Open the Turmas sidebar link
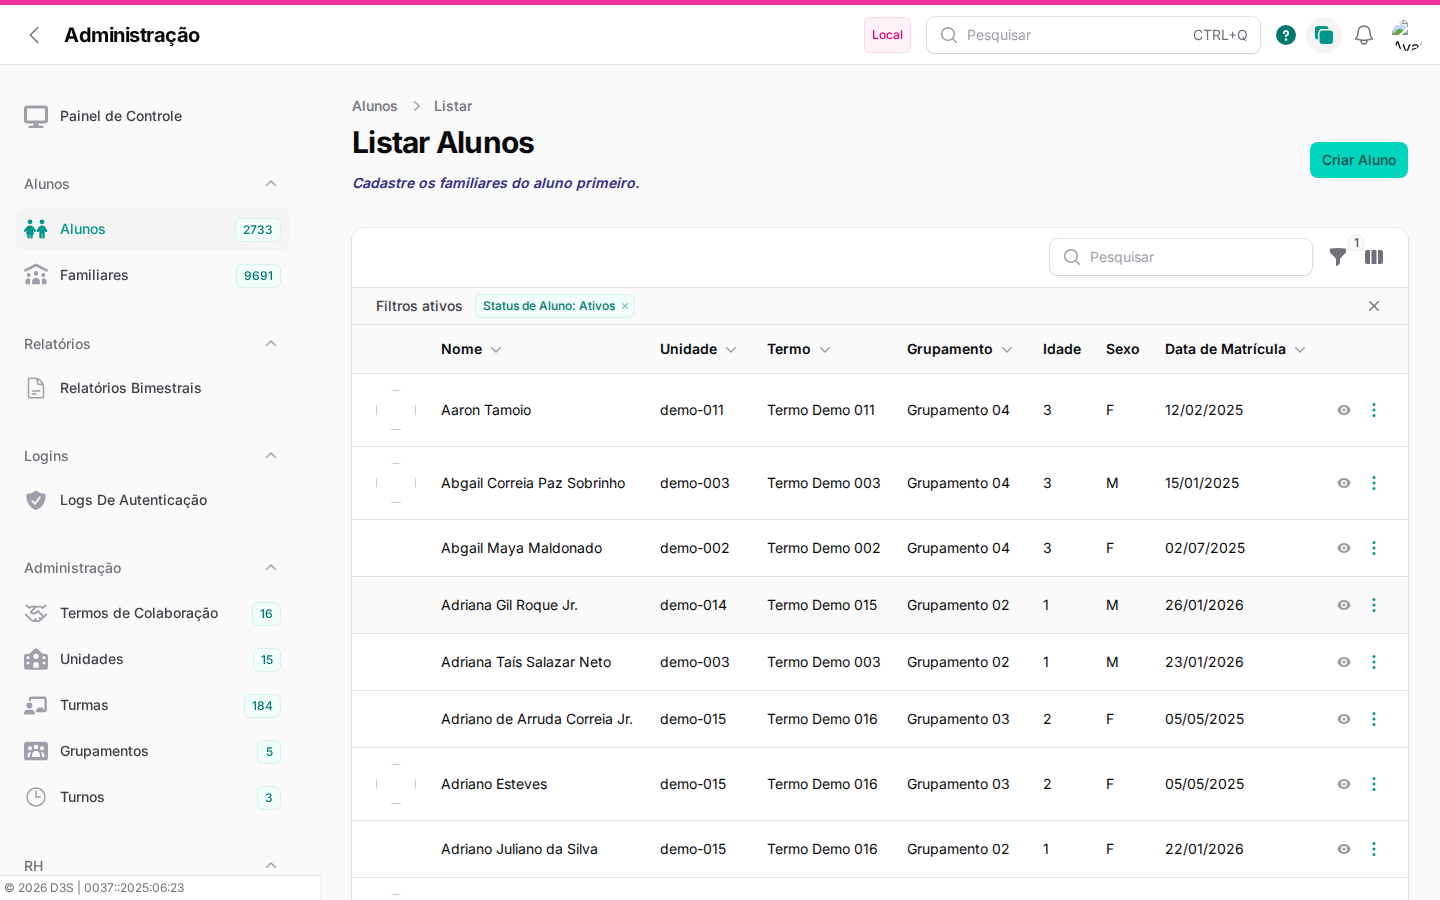1440x900 pixels. (x=152, y=705)
